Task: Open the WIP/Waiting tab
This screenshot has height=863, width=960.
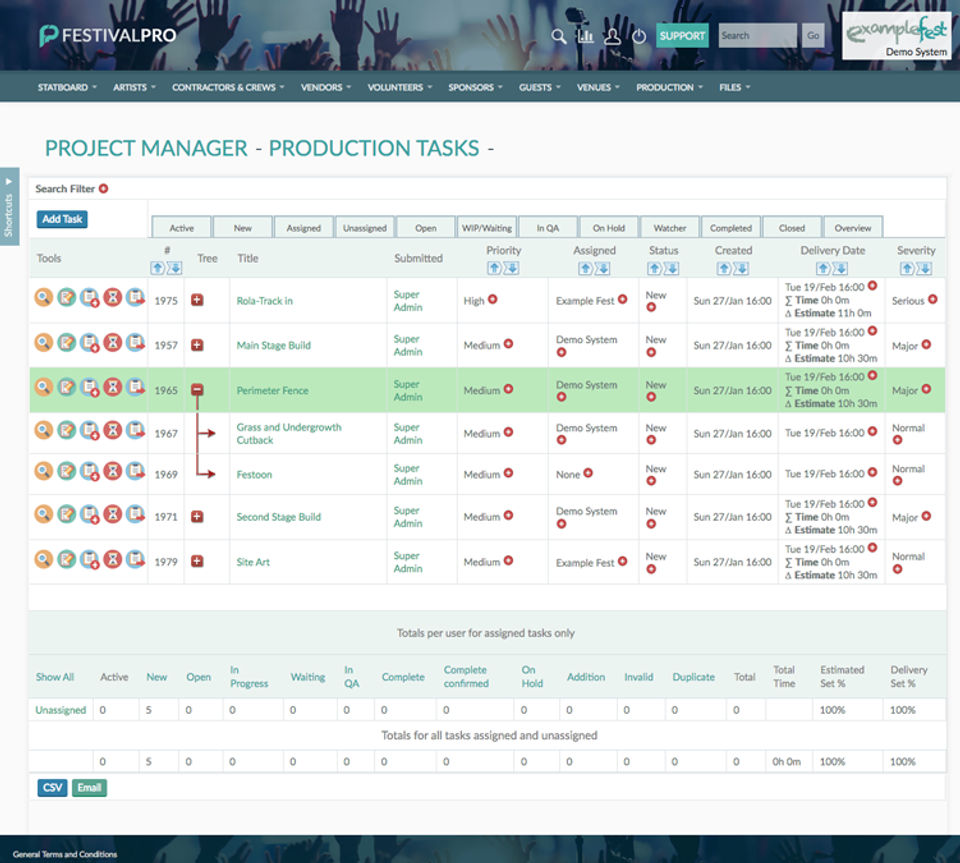Action: [486, 227]
